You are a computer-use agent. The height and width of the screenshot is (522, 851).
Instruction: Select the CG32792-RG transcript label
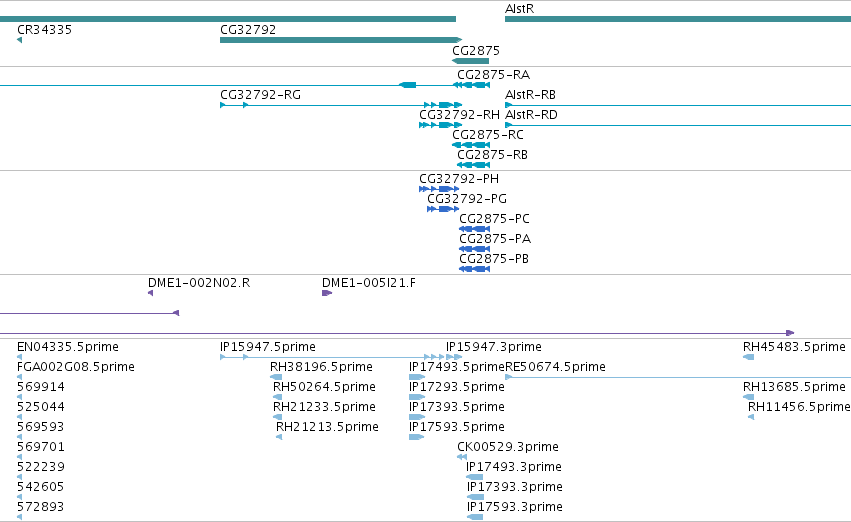(261, 95)
